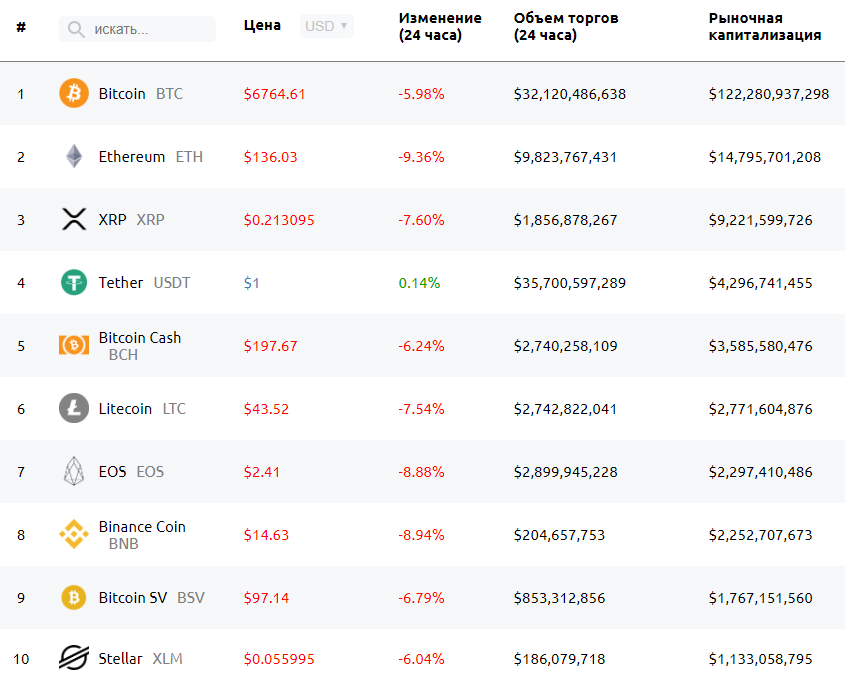Click the Ethereum diamond logo icon
The width and height of the screenshot is (845, 680).
pos(74,157)
